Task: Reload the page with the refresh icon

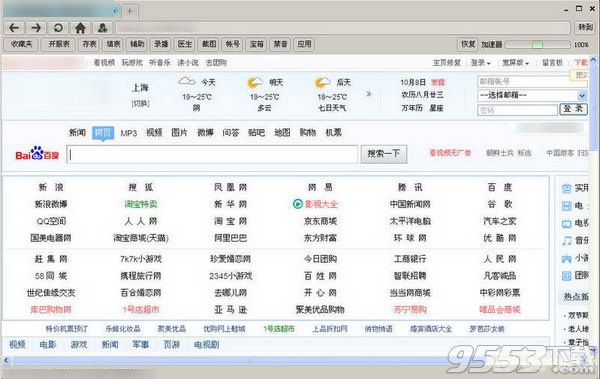Action: pos(58,28)
